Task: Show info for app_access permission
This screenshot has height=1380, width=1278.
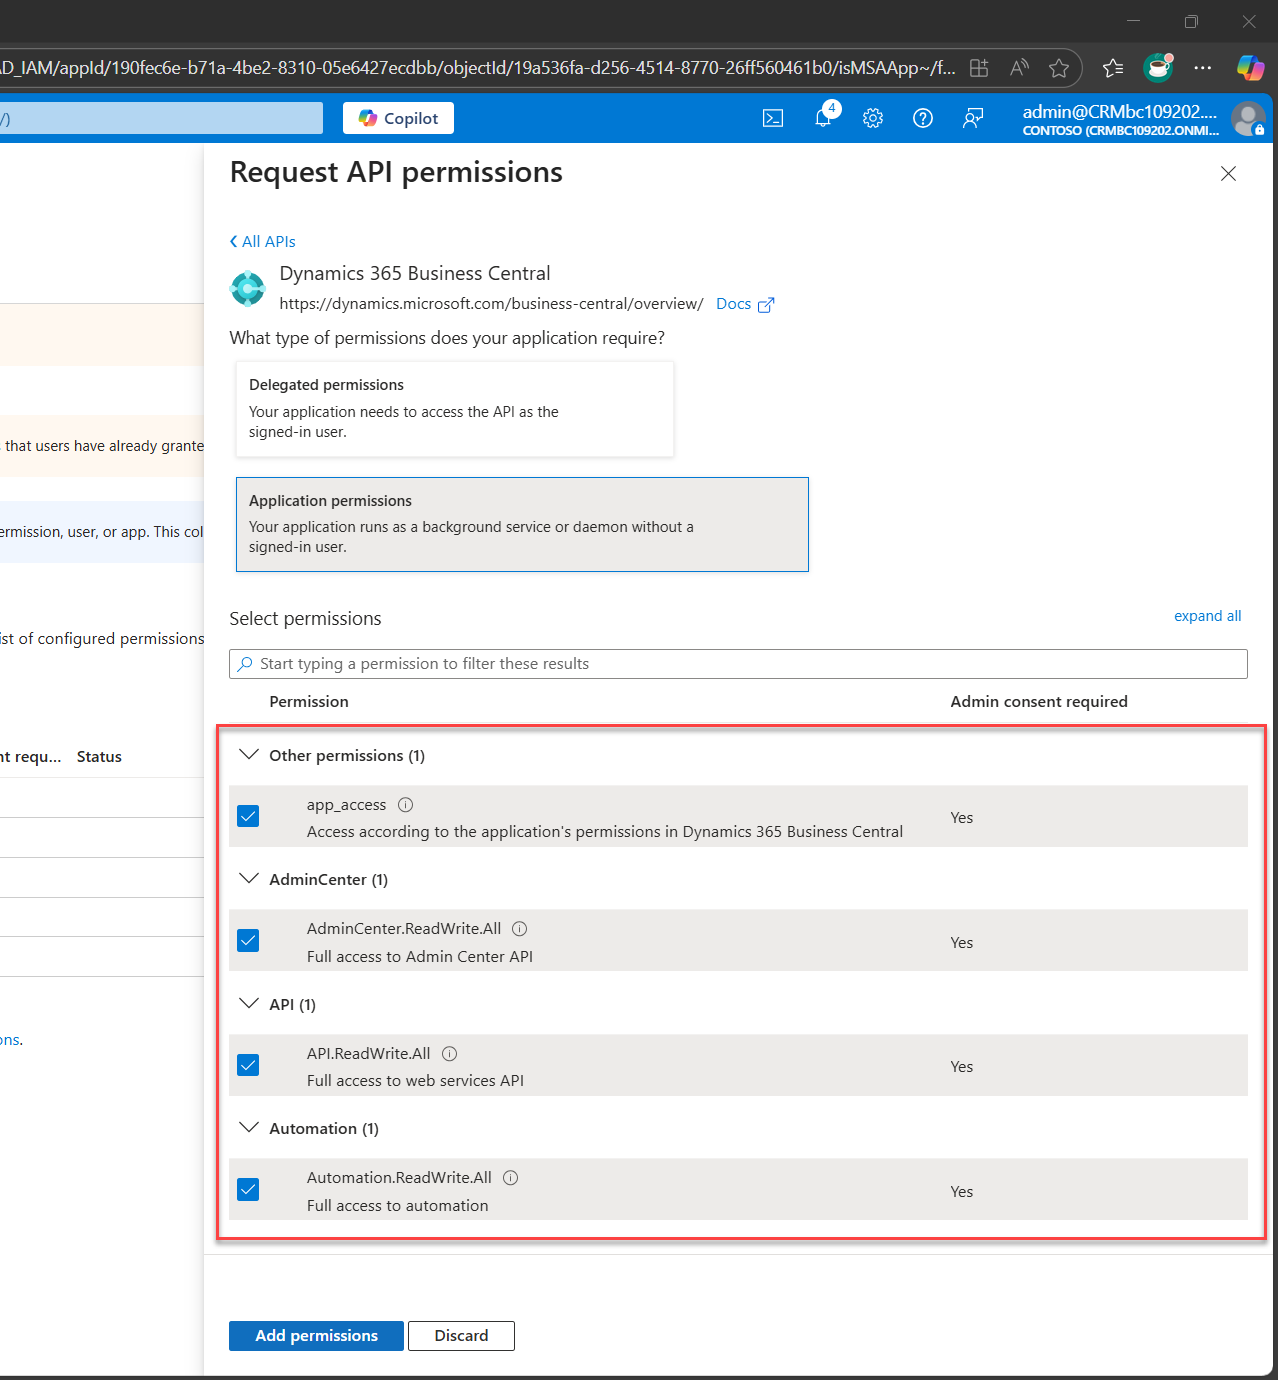Action: 405,805
